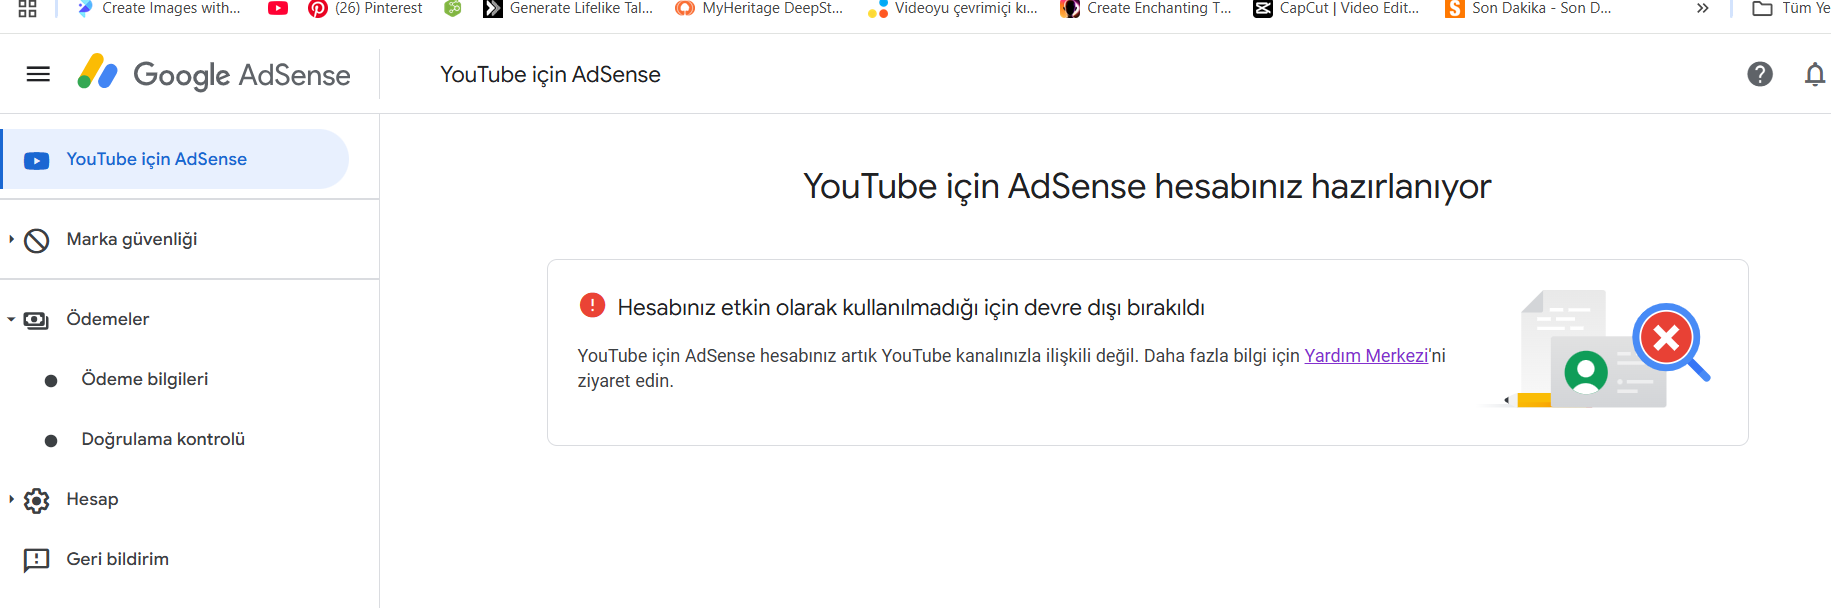
Task: Show more bookmarks with double chevron
Action: click(1703, 8)
